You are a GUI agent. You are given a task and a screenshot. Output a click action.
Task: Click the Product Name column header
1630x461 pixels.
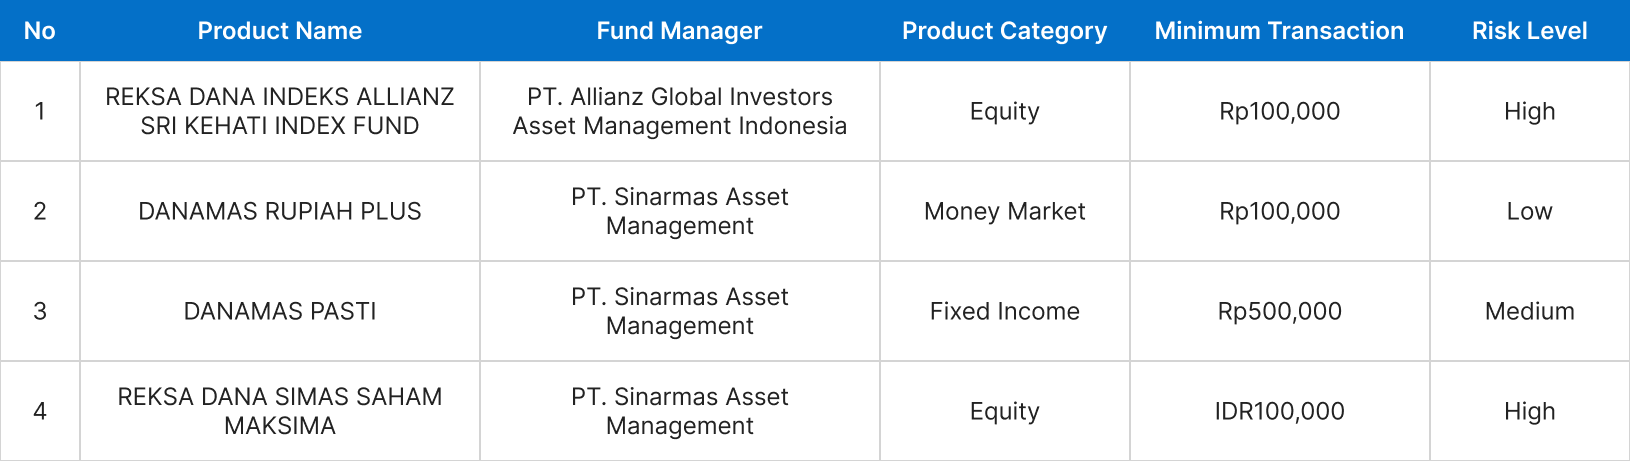tap(279, 31)
